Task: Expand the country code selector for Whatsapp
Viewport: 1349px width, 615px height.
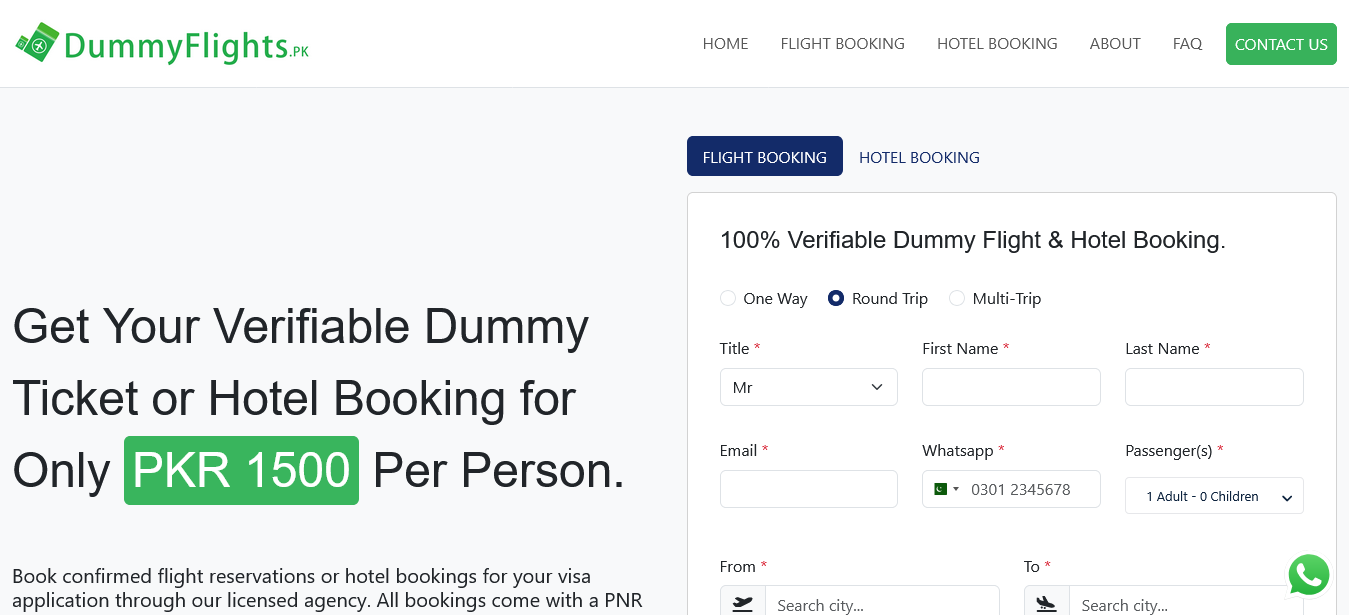Action: click(945, 489)
